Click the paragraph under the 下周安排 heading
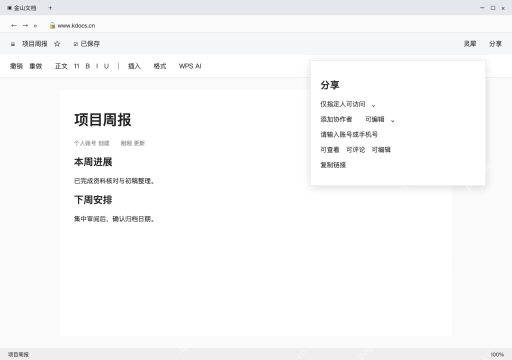The image size is (512, 360). click(114, 219)
